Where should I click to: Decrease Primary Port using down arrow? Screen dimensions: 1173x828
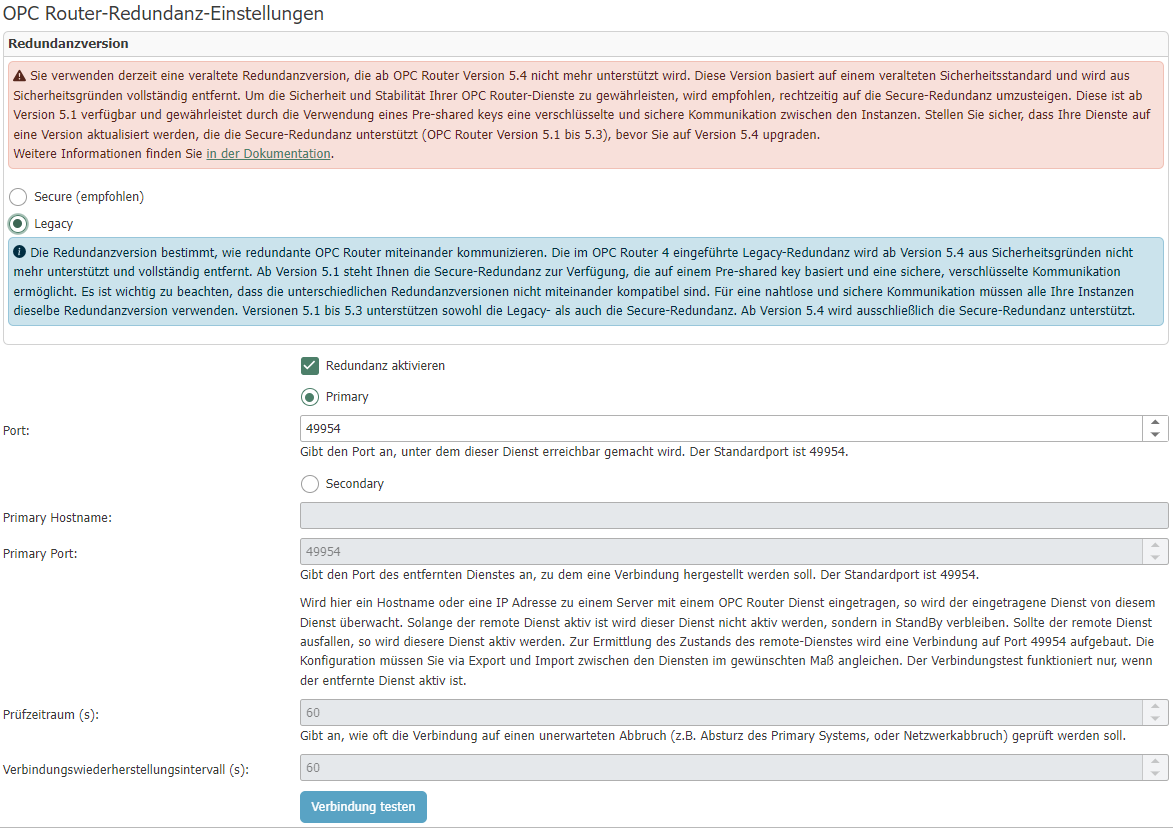[x=1155, y=558]
